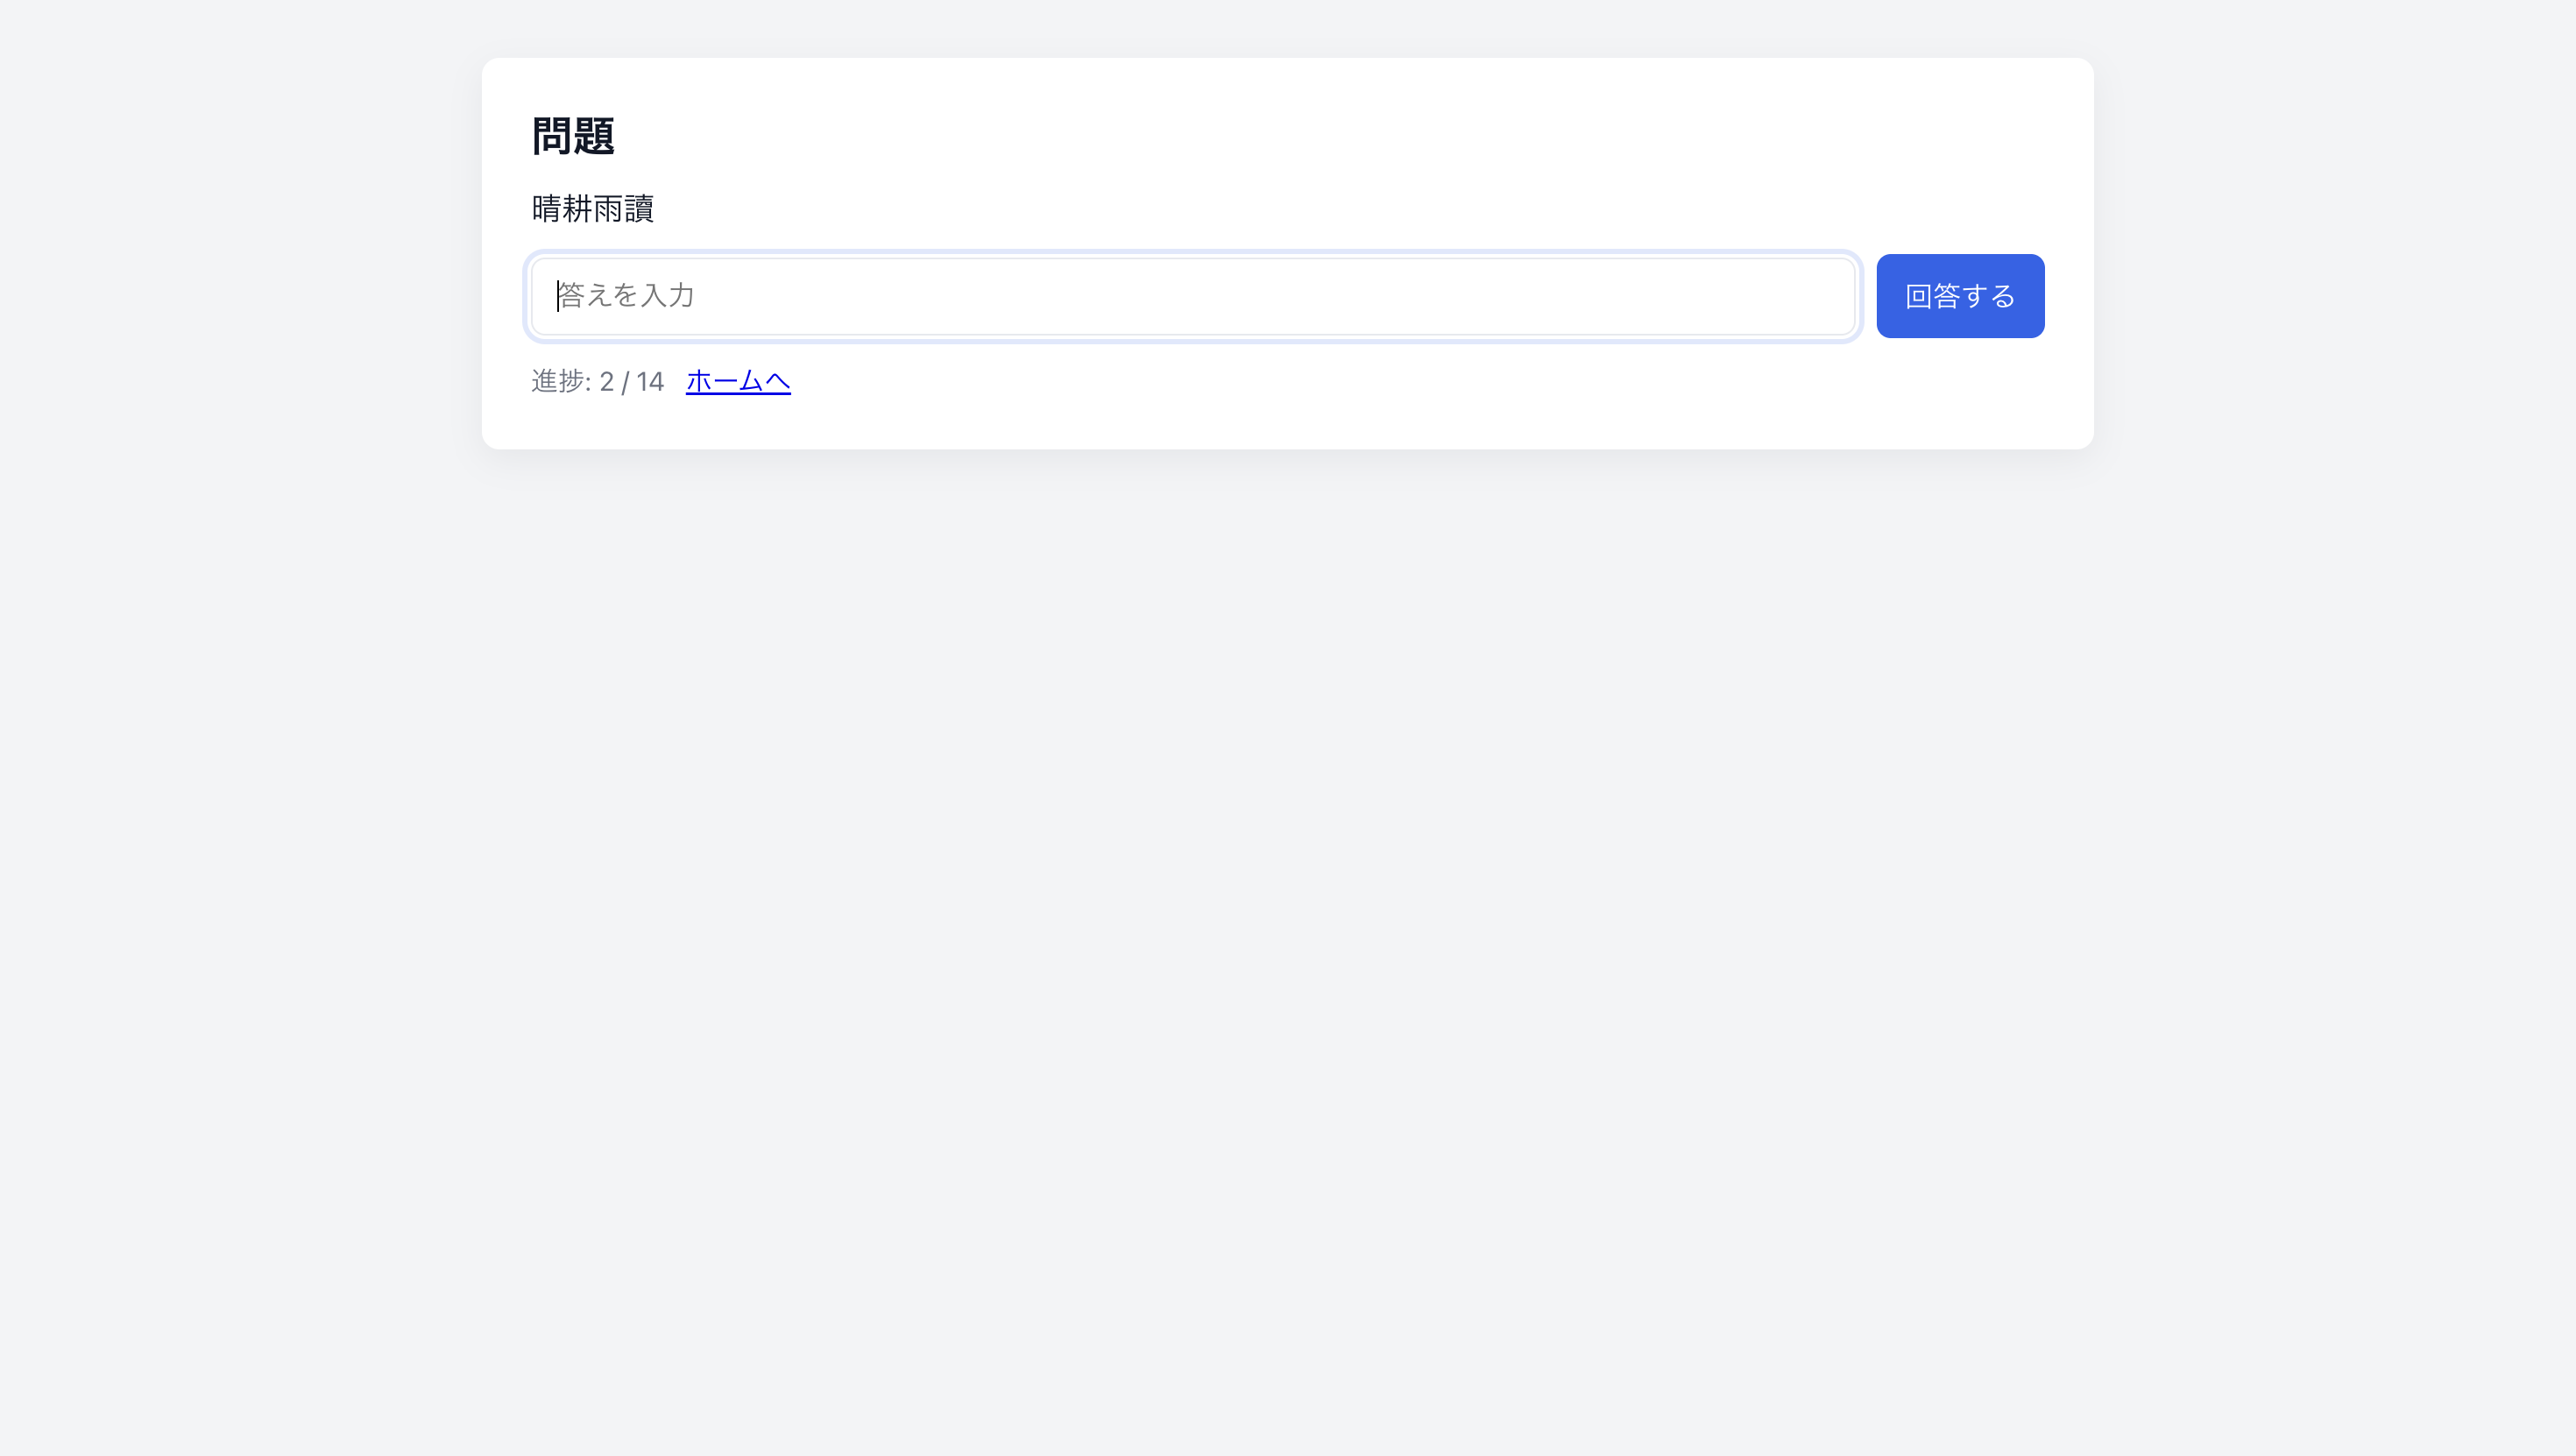Select the link next to the progress counter
This screenshot has height=1456, width=2576.
point(737,381)
